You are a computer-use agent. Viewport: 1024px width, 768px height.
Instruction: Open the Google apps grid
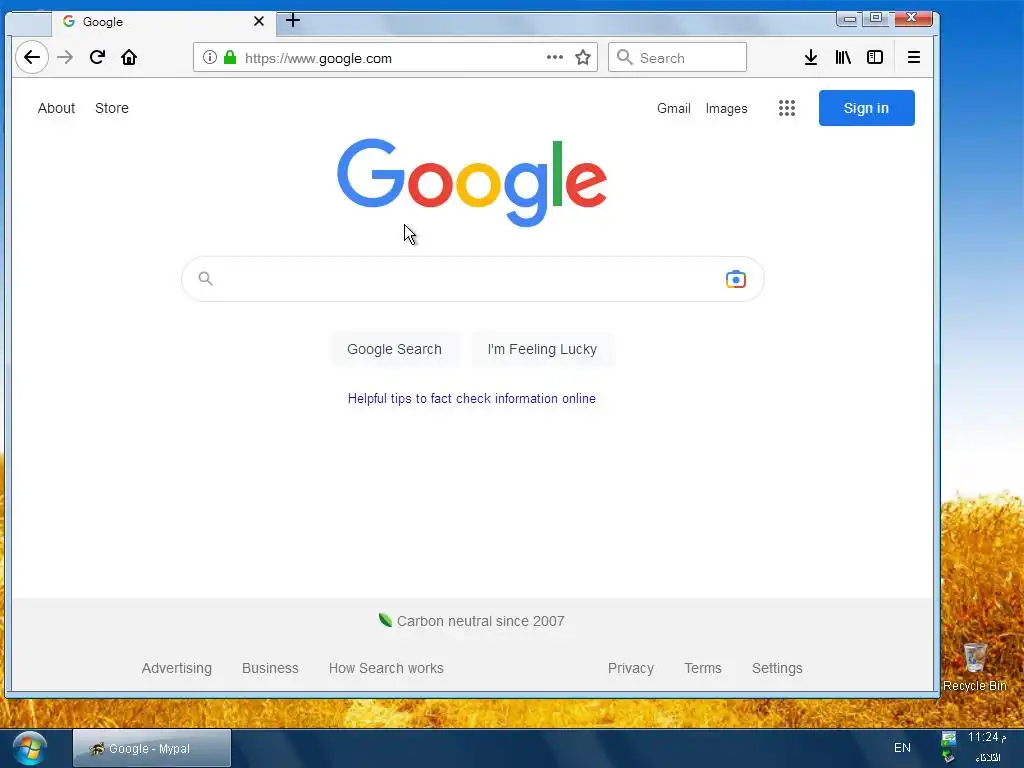[x=787, y=108]
